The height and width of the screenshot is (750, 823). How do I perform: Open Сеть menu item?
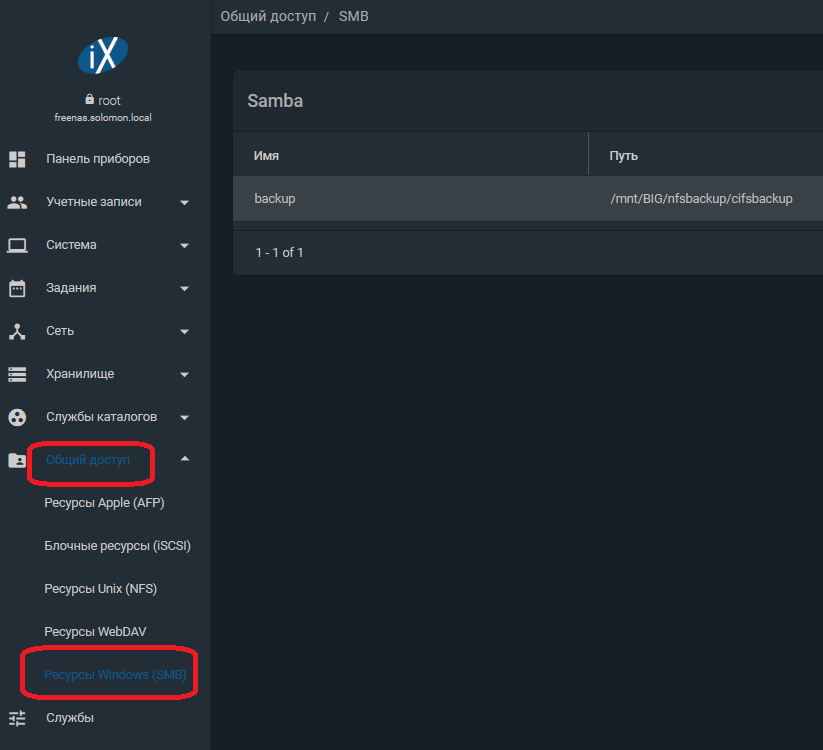pos(60,331)
